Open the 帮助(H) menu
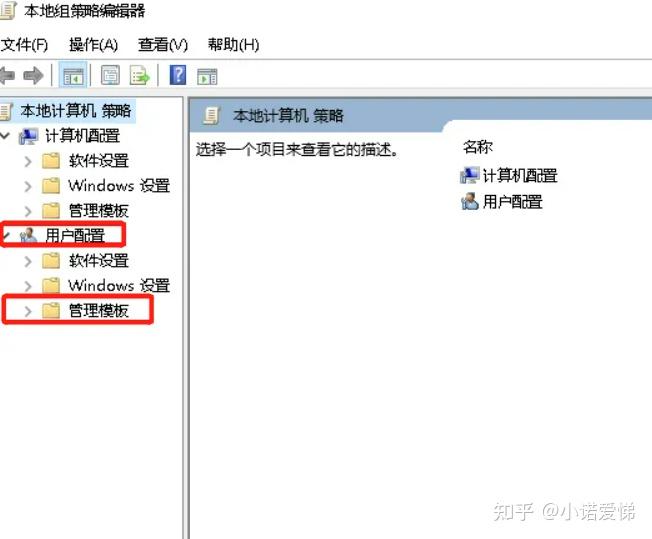The image size is (652, 539). click(x=233, y=45)
